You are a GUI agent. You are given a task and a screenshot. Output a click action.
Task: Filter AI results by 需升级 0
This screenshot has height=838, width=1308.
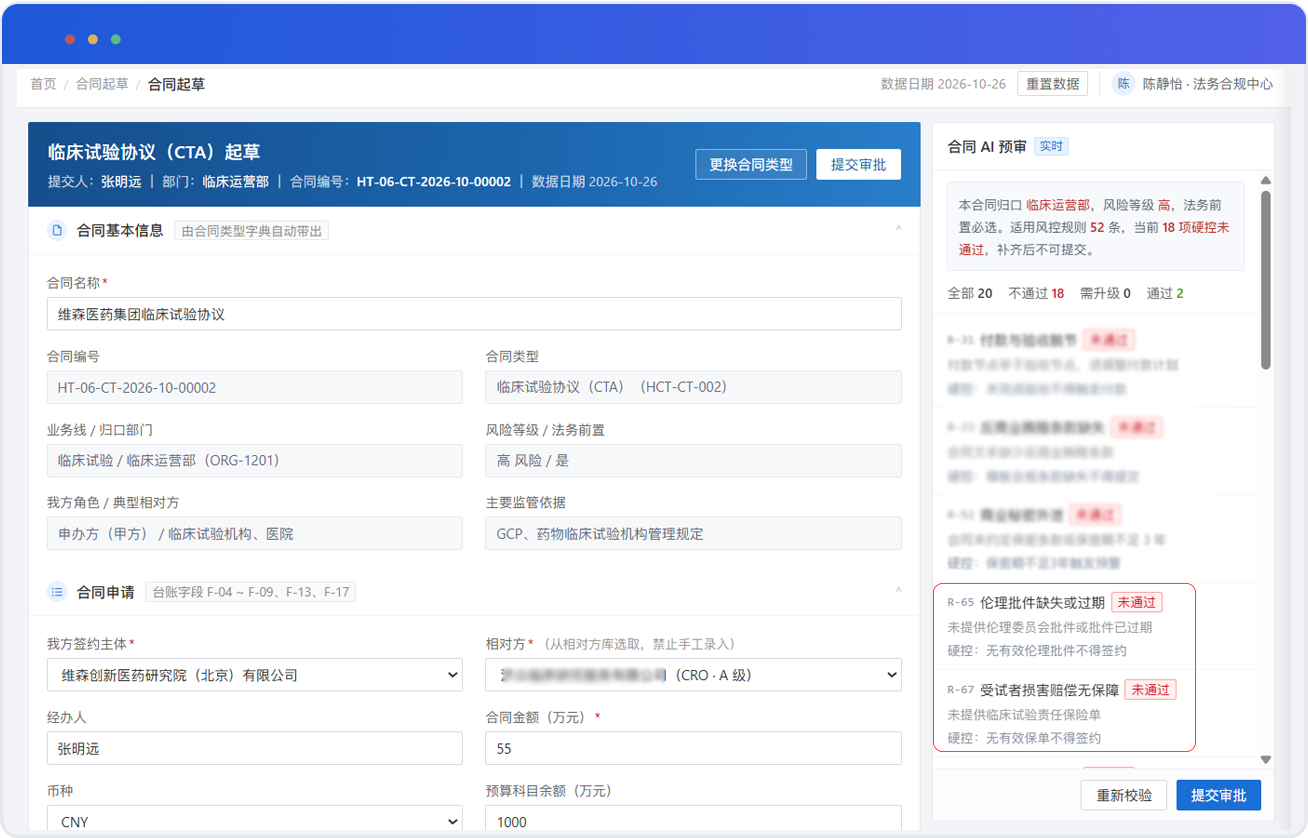click(1105, 293)
